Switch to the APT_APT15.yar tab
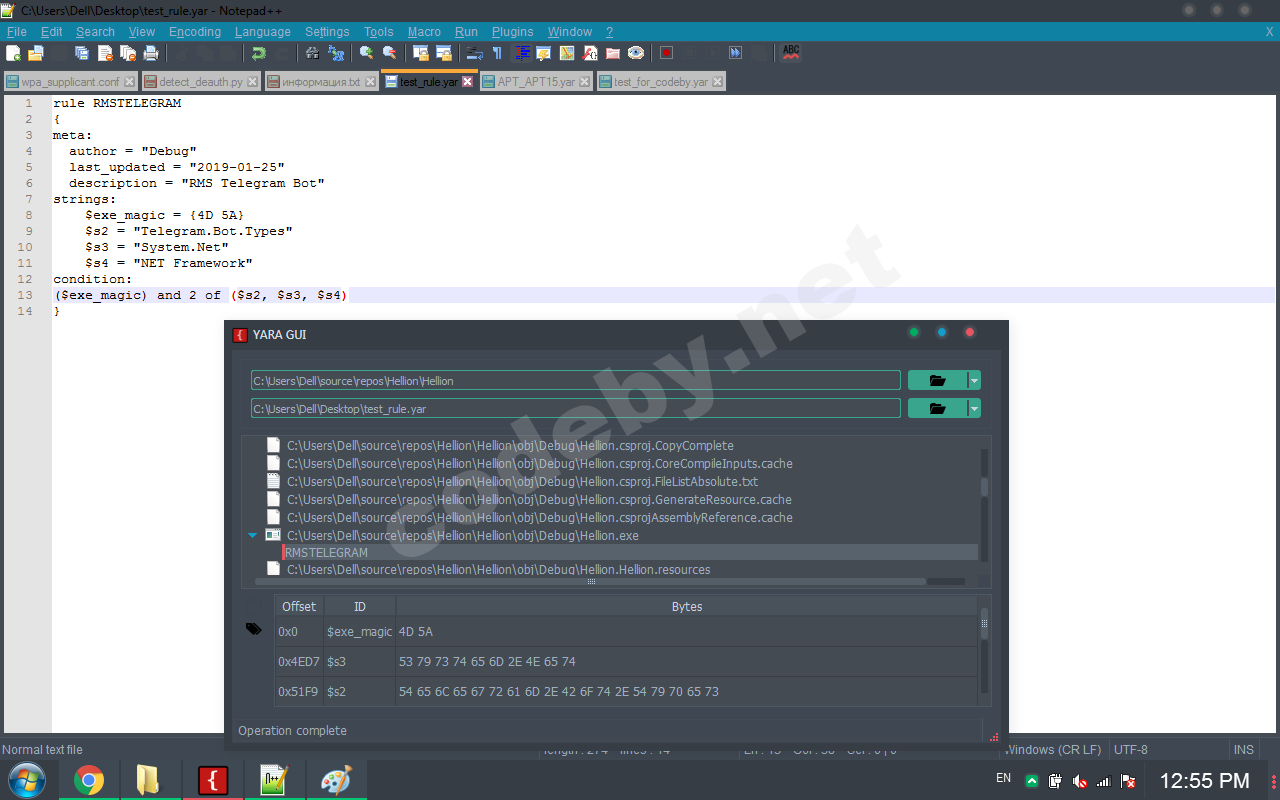Image resolution: width=1280 pixels, height=800 pixels. tap(536, 82)
